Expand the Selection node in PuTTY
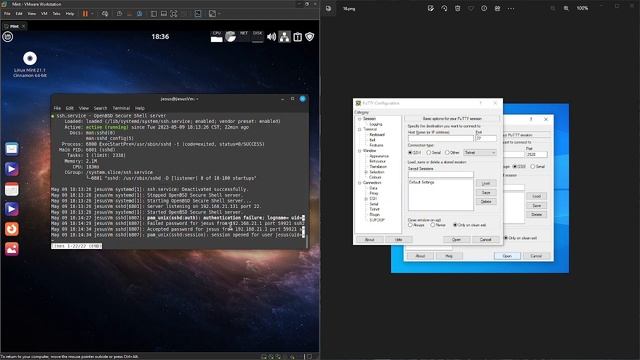The width and height of the screenshot is (640, 360). (366, 172)
